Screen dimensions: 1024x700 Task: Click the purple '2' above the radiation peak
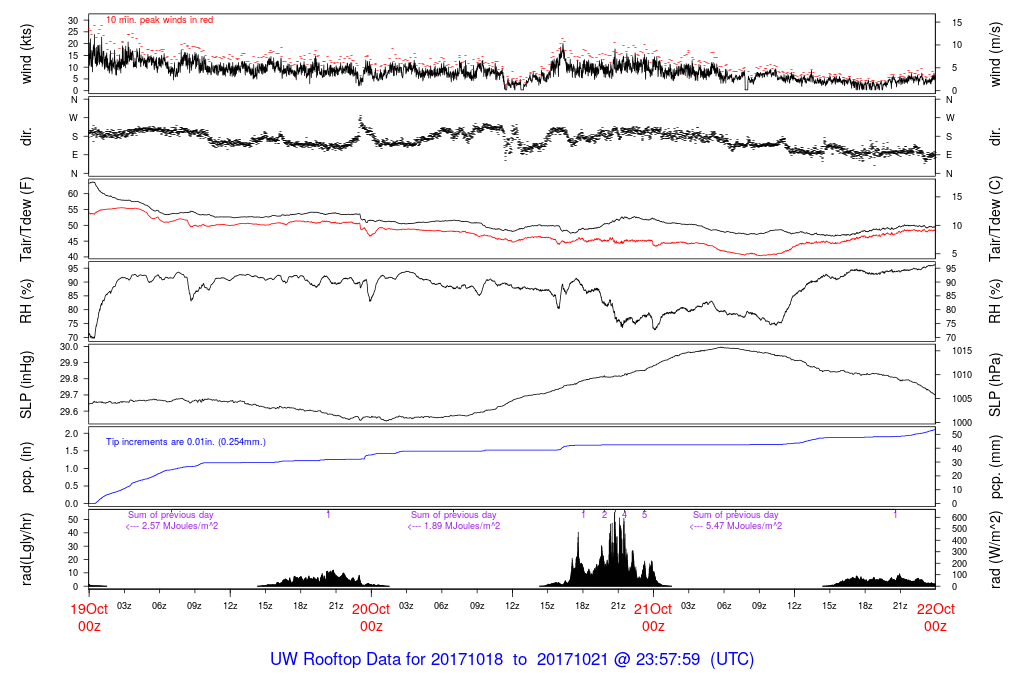coord(605,515)
